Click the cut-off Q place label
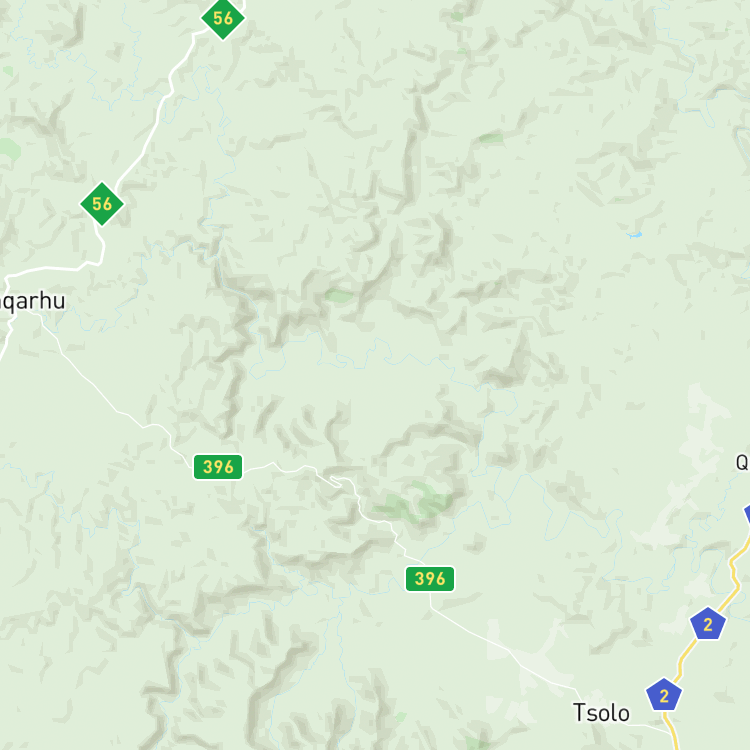Screen dimensions: 750x750 (x=742, y=463)
